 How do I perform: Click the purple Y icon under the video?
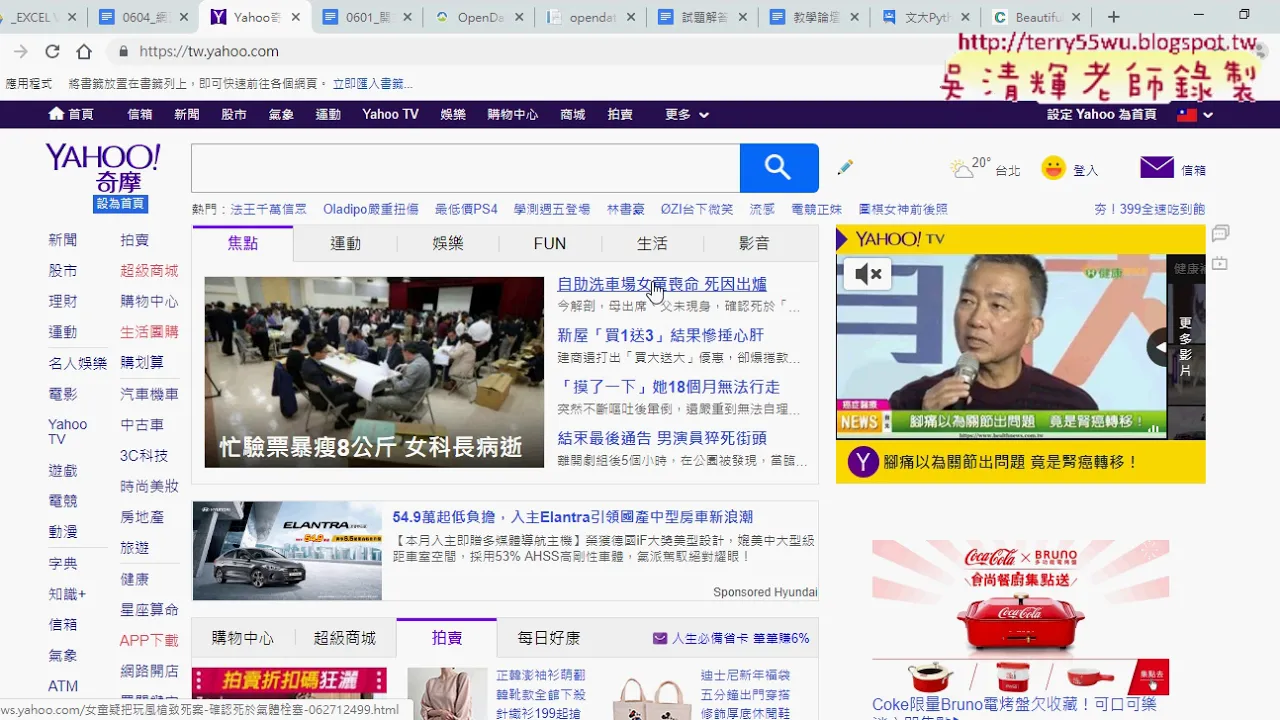[863, 462]
